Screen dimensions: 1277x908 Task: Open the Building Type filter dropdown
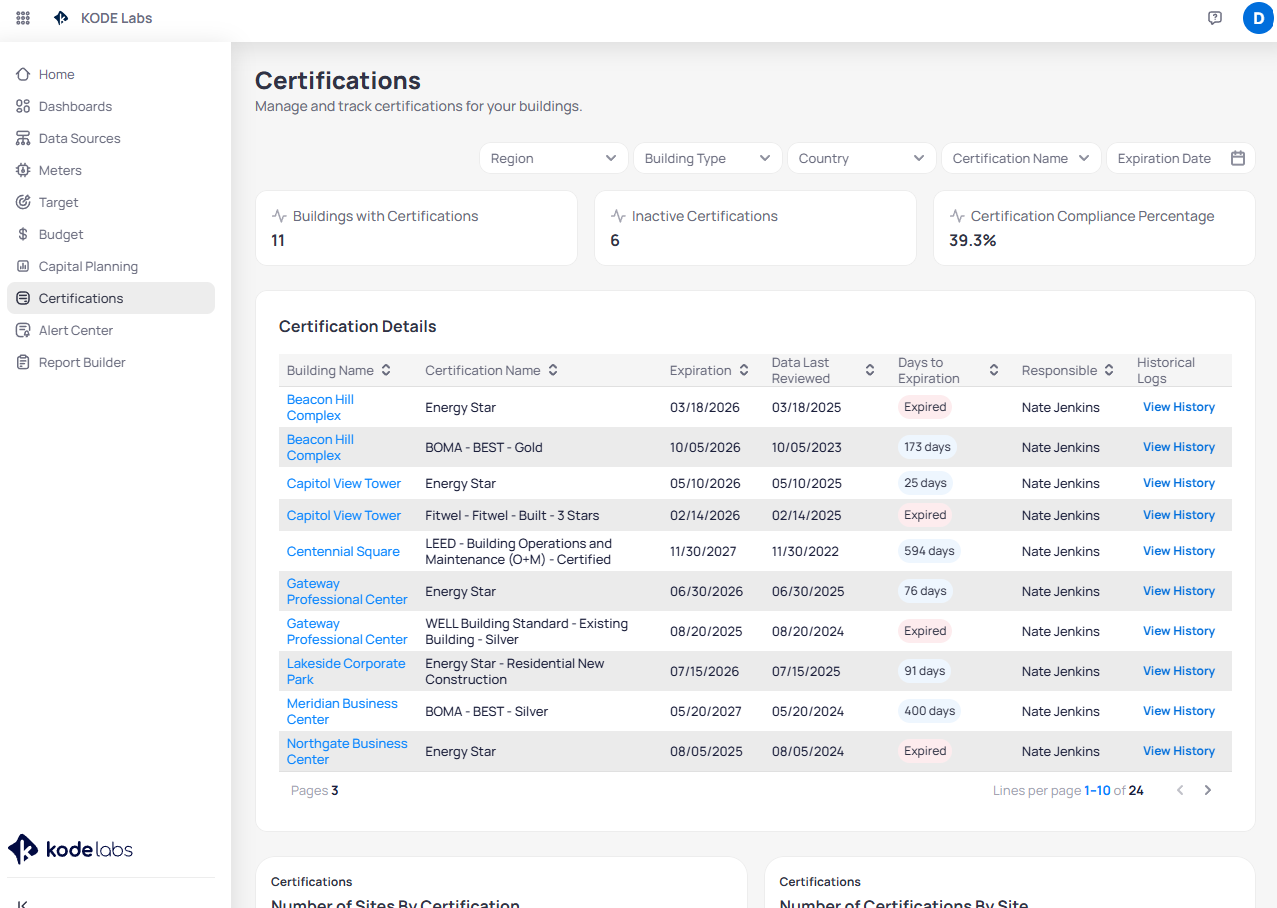(707, 158)
